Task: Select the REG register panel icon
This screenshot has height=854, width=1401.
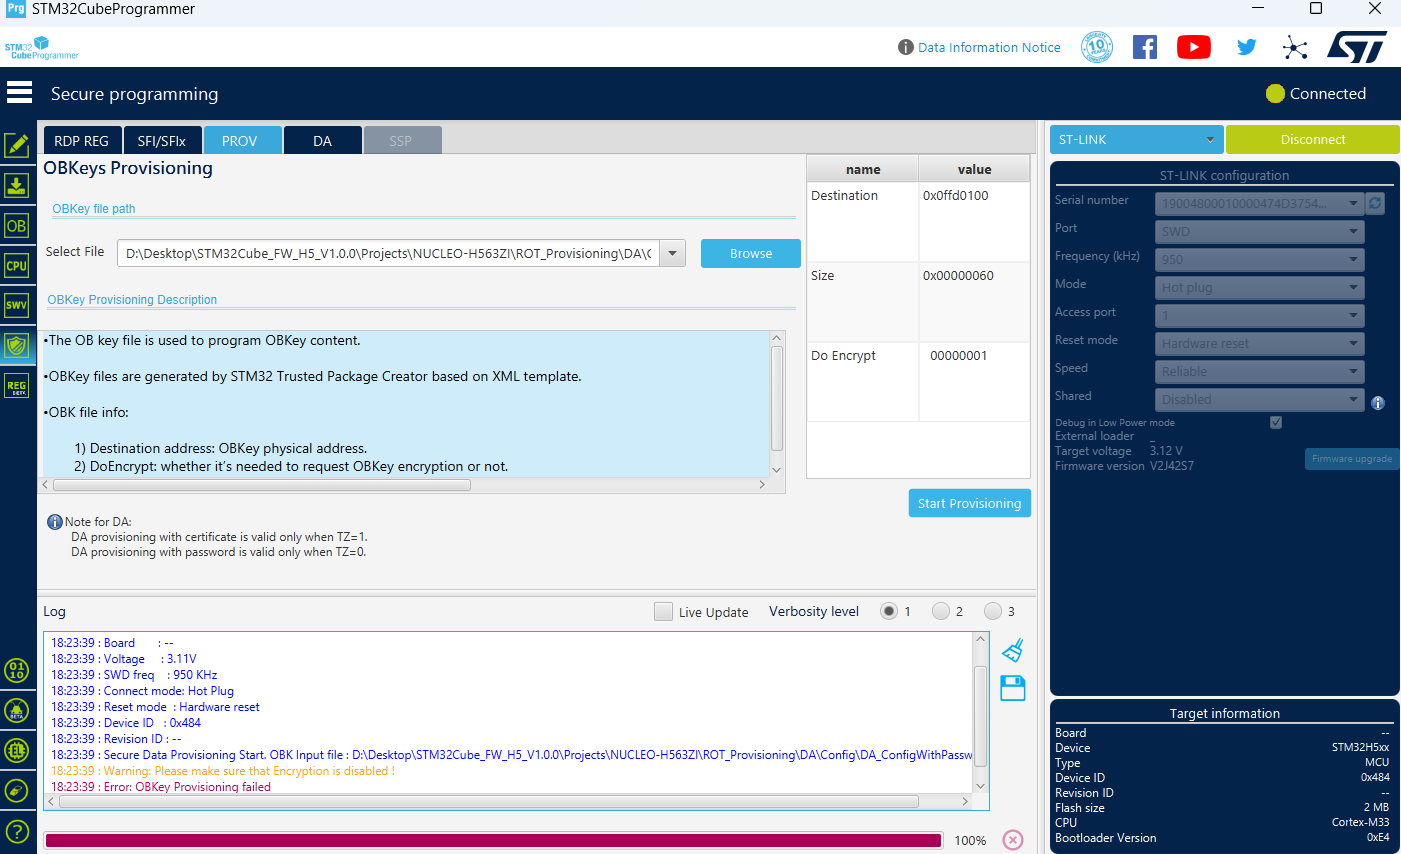Action: click(17, 385)
